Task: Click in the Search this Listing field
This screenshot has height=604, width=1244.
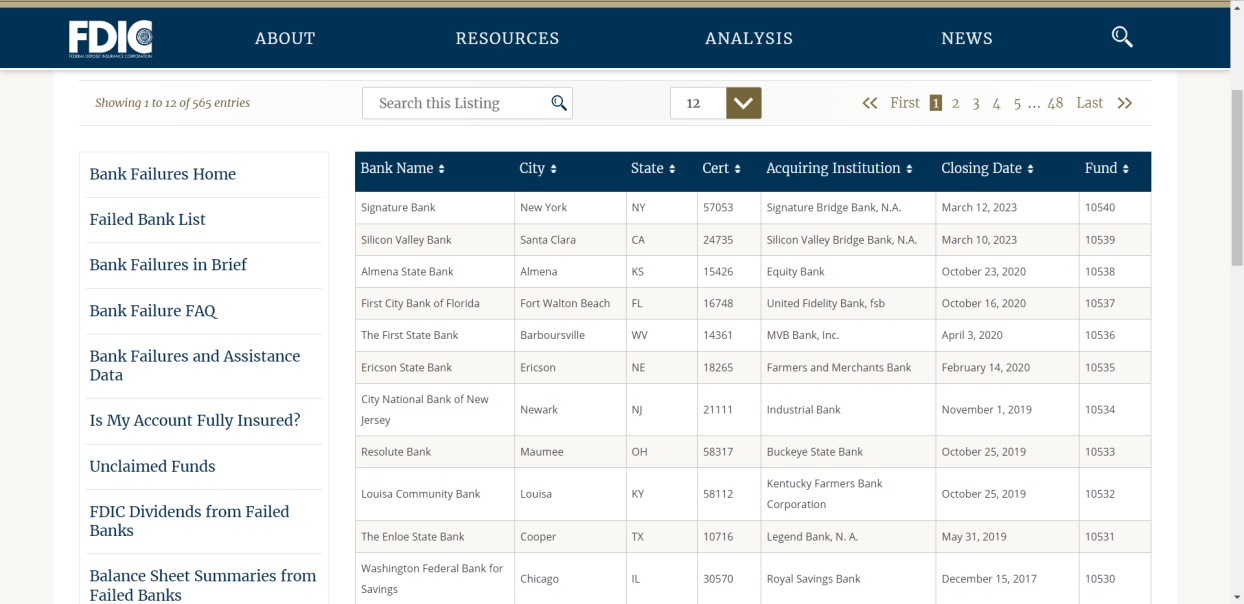Action: point(467,103)
